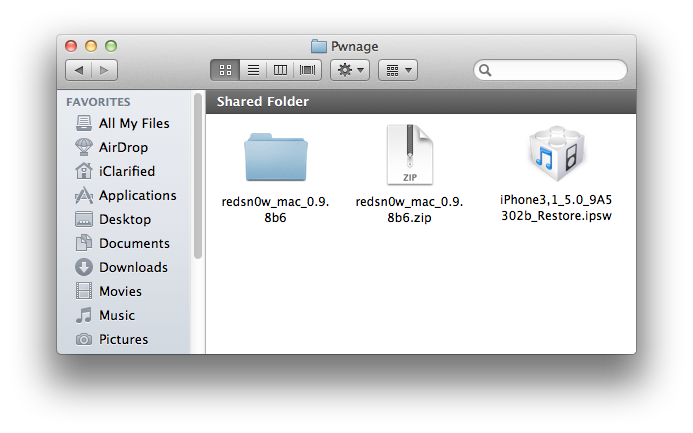Select AirDrop in the sidebar
693x433 pixels.
pyautogui.click(x=123, y=147)
